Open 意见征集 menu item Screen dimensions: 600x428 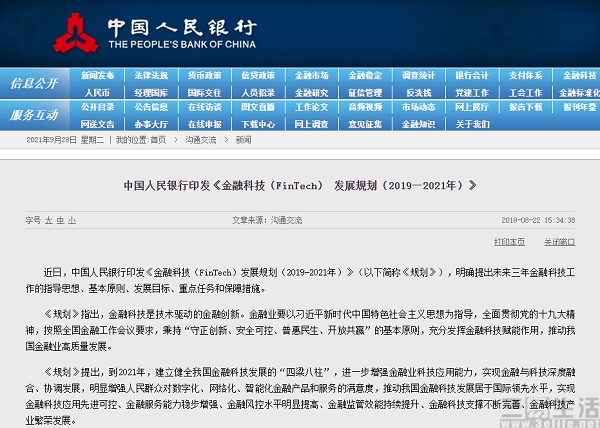pos(365,124)
